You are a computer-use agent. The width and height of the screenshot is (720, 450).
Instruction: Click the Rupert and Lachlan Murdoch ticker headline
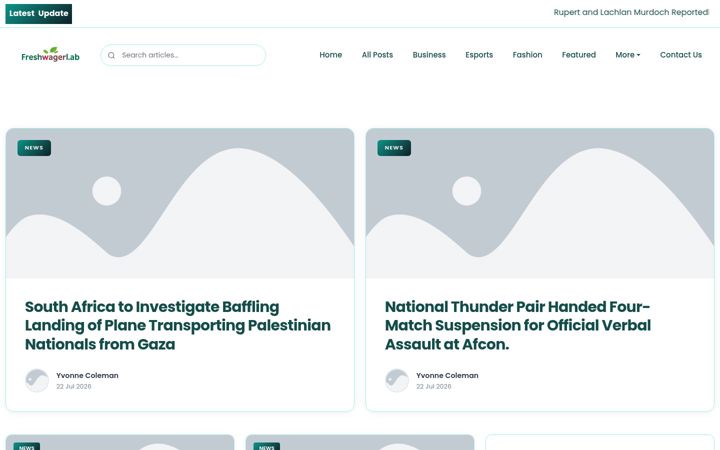point(631,12)
